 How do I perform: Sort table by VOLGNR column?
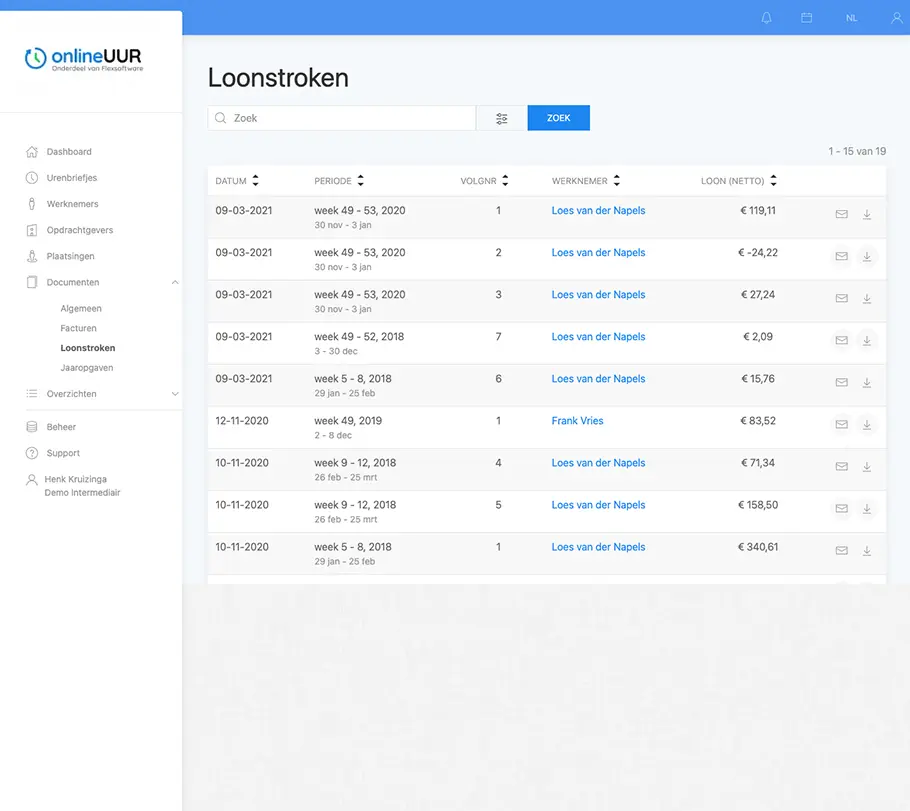[x=484, y=181]
